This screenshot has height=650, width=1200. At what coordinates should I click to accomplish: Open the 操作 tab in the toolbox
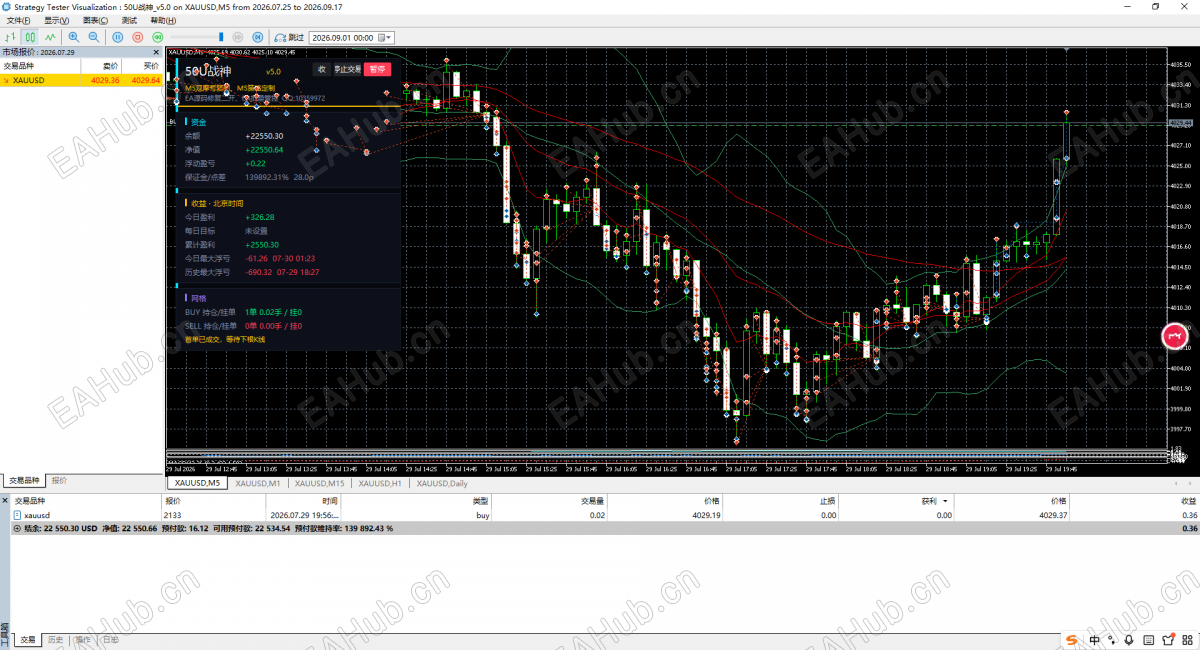(82, 640)
